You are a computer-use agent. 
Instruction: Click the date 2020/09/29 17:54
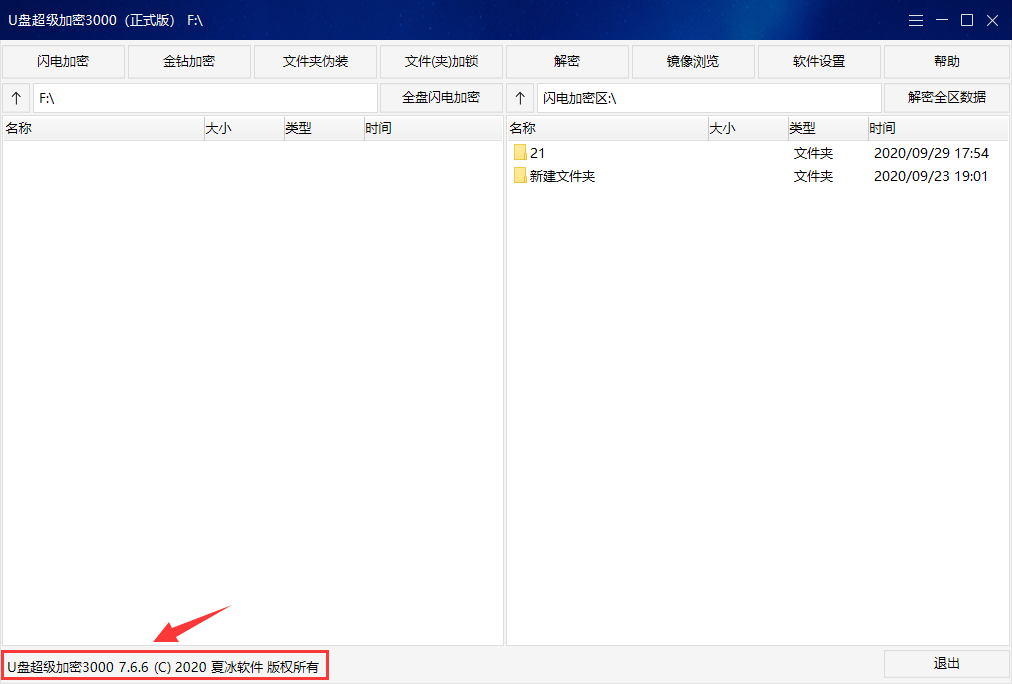(x=931, y=153)
